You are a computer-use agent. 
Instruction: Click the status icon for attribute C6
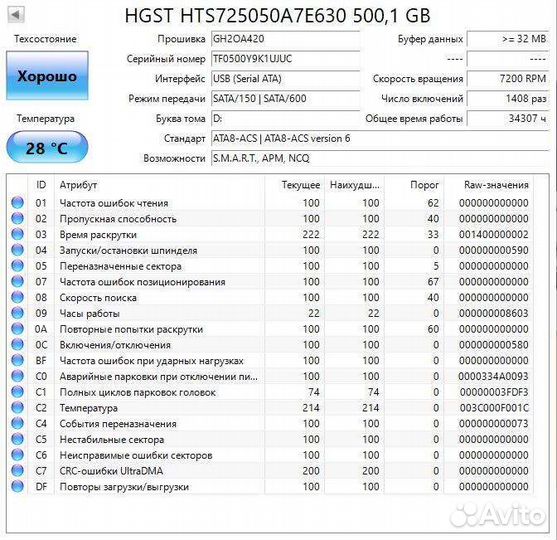click(x=17, y=454)
